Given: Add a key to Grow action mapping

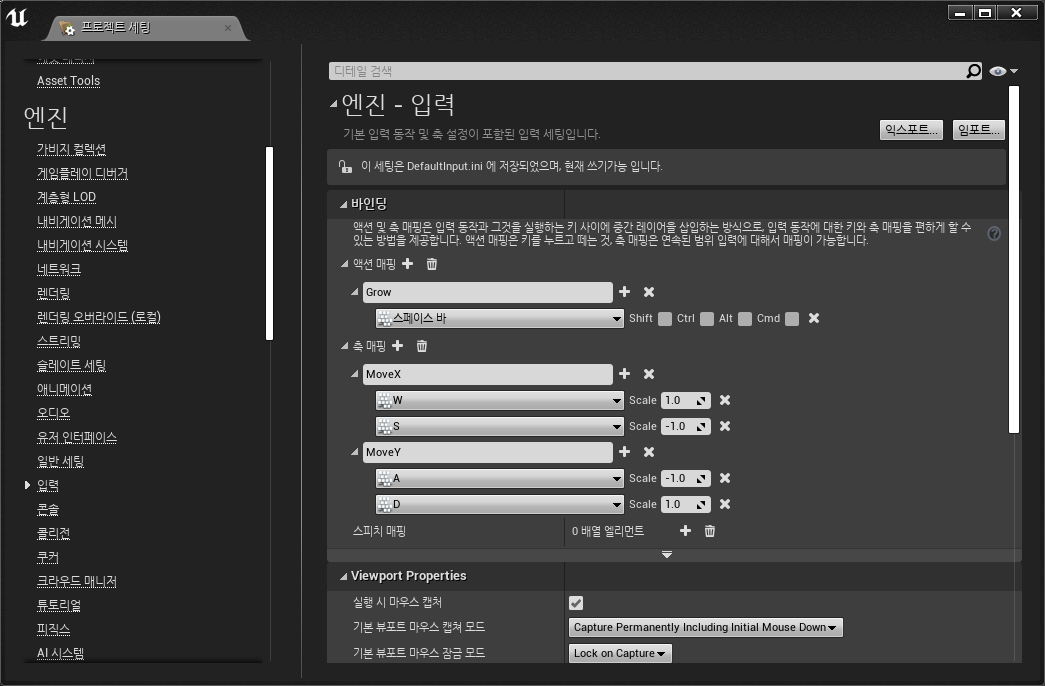Looking at the screenshot, I should (624, 292).
